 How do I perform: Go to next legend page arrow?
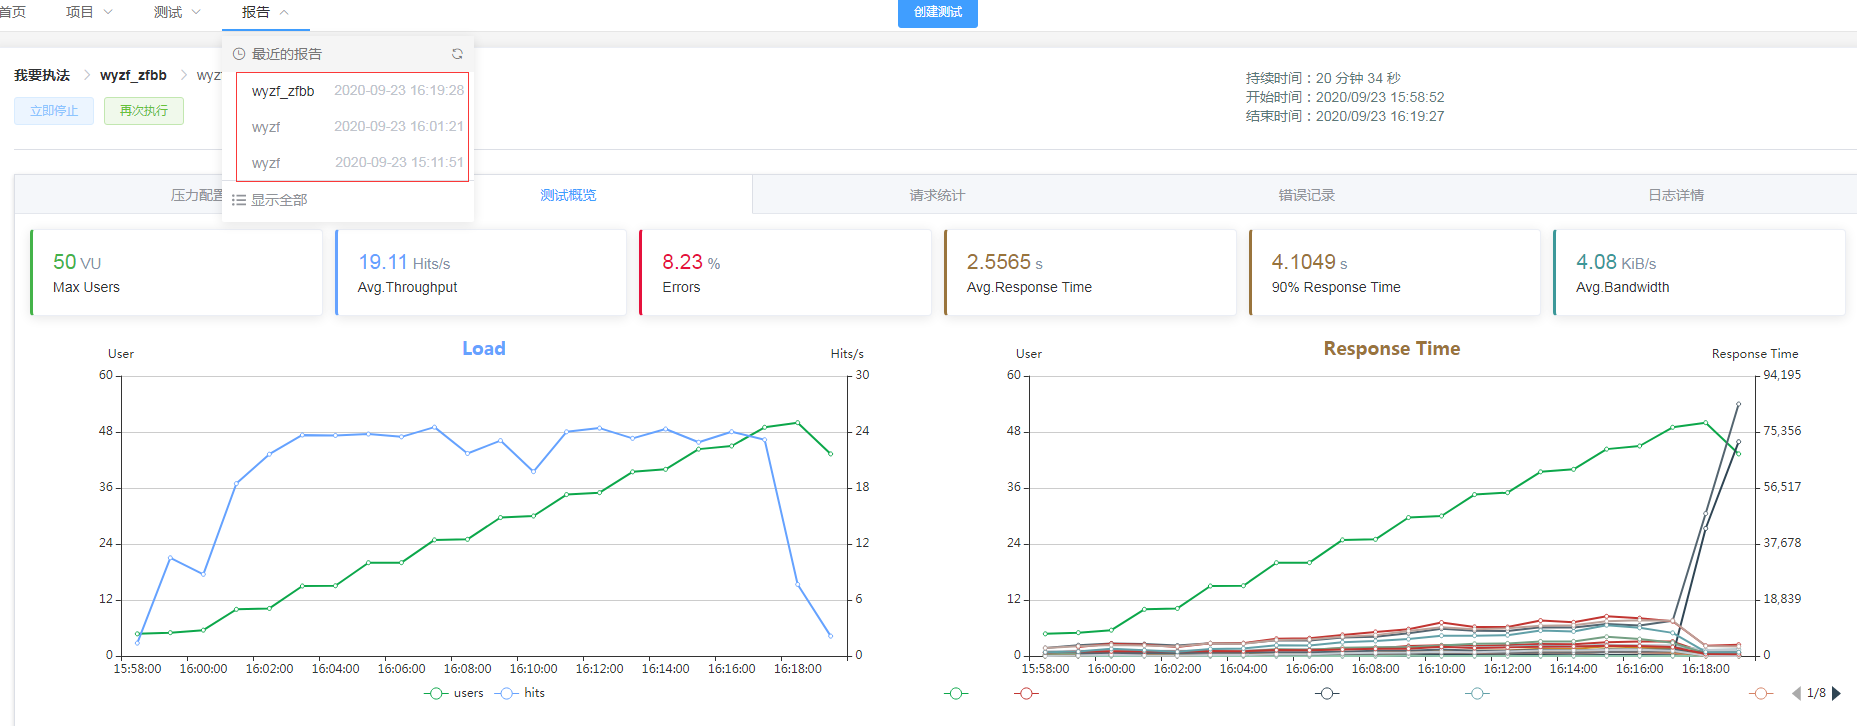1836,693
